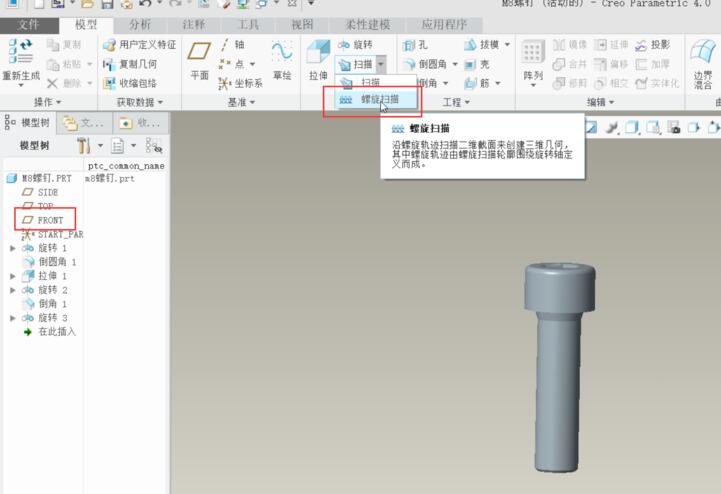Open model tree settings hammer icon
Screen dimensions: 721x494
click(84, 146)
